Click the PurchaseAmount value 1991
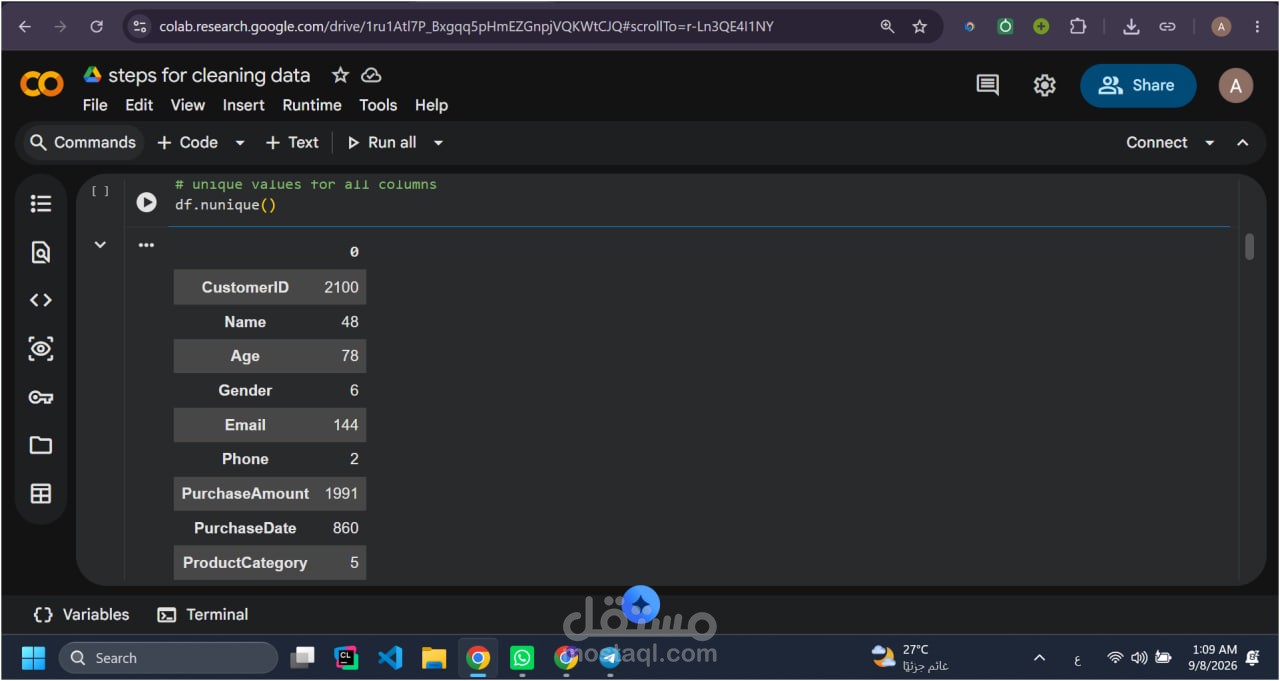The height and width of the screenshot is (681, 1280). tap(341, 494)
